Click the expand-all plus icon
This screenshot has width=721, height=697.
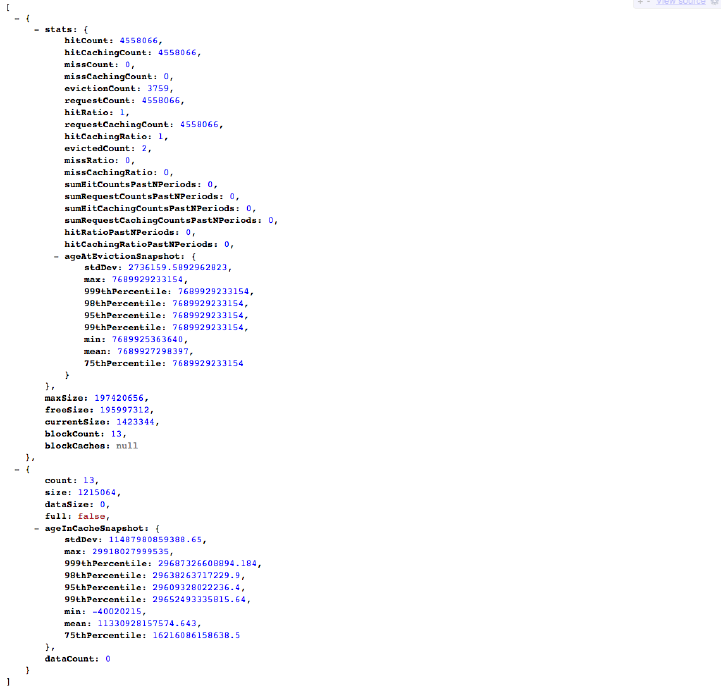pyautogui.click(x=641, y=2)
